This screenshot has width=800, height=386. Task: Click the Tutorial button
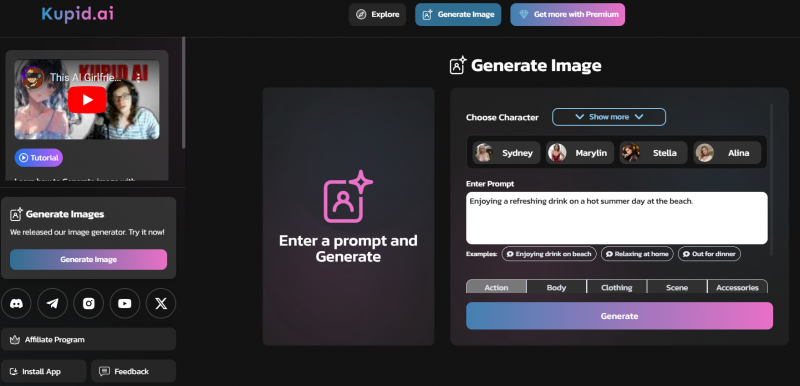[39, 158]
